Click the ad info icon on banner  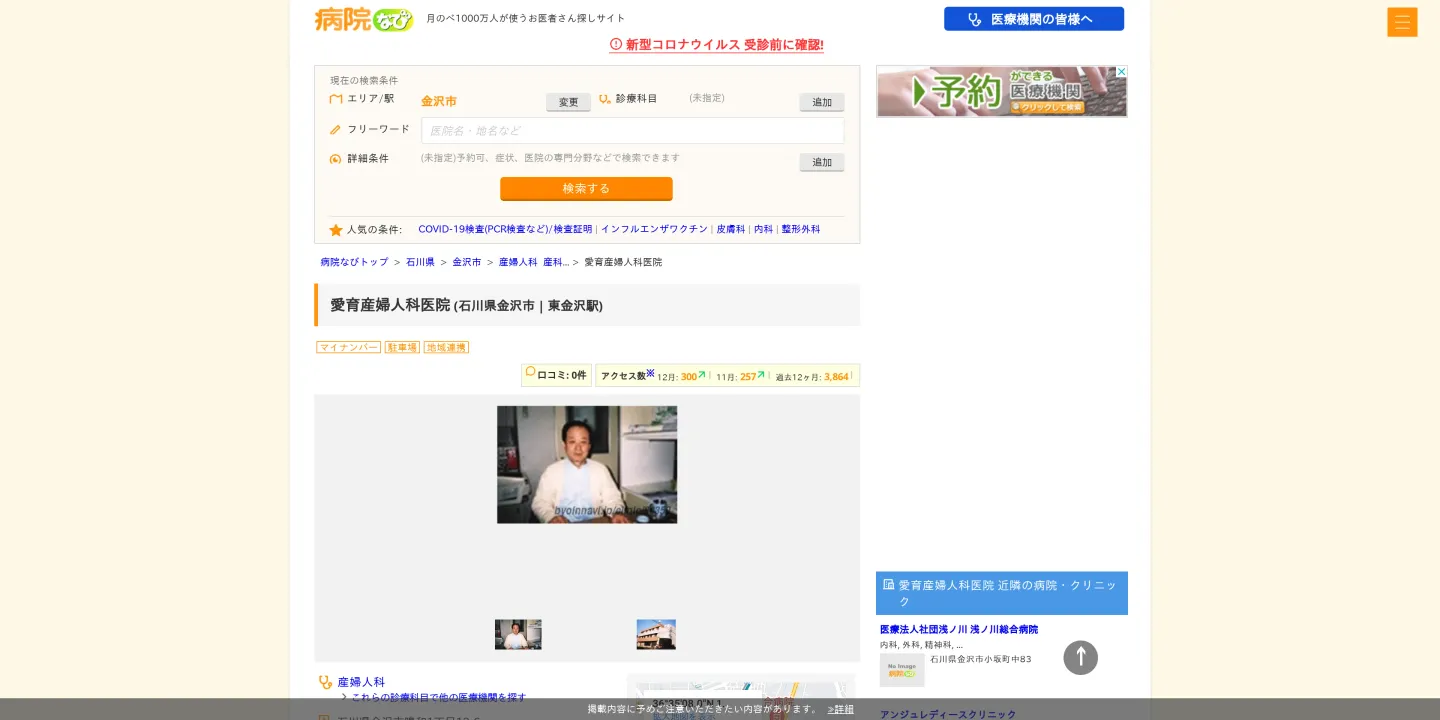(1122, 72)
